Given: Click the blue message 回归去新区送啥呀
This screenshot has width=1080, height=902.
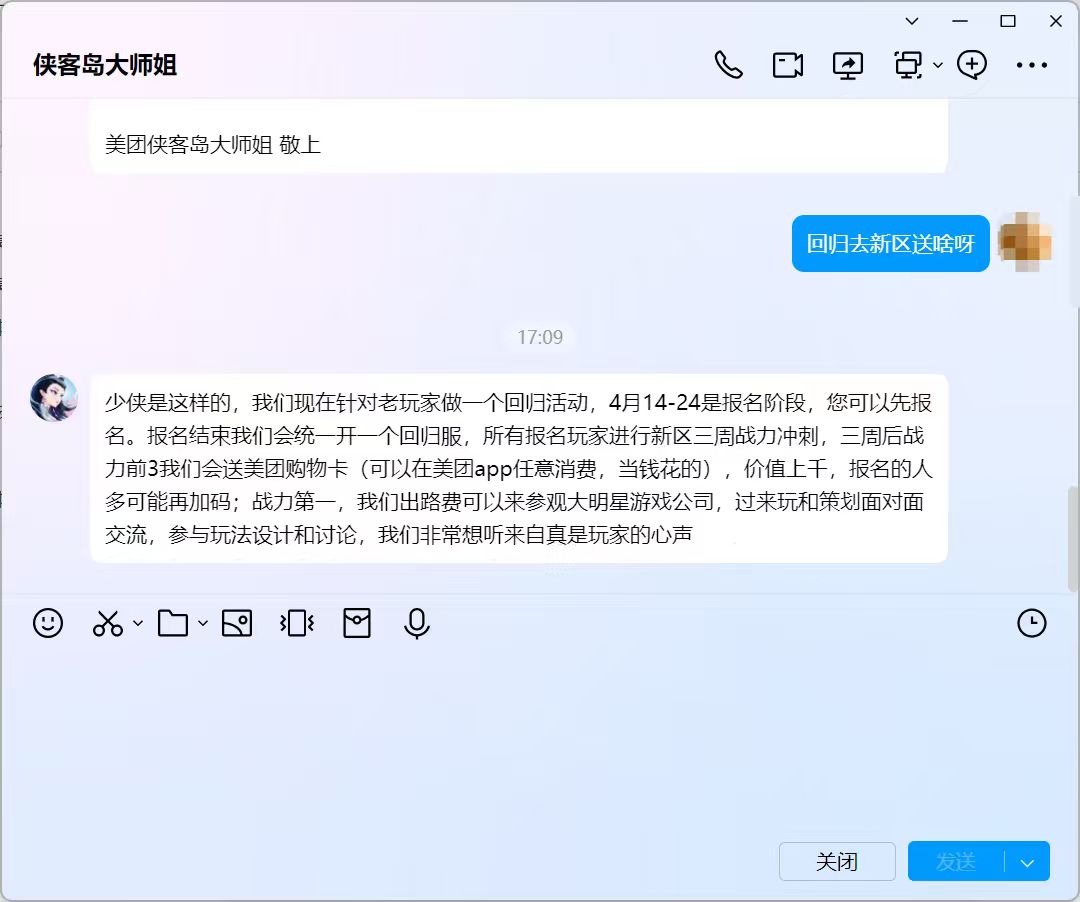Looking at the screenshot, I should click(891, 244).
